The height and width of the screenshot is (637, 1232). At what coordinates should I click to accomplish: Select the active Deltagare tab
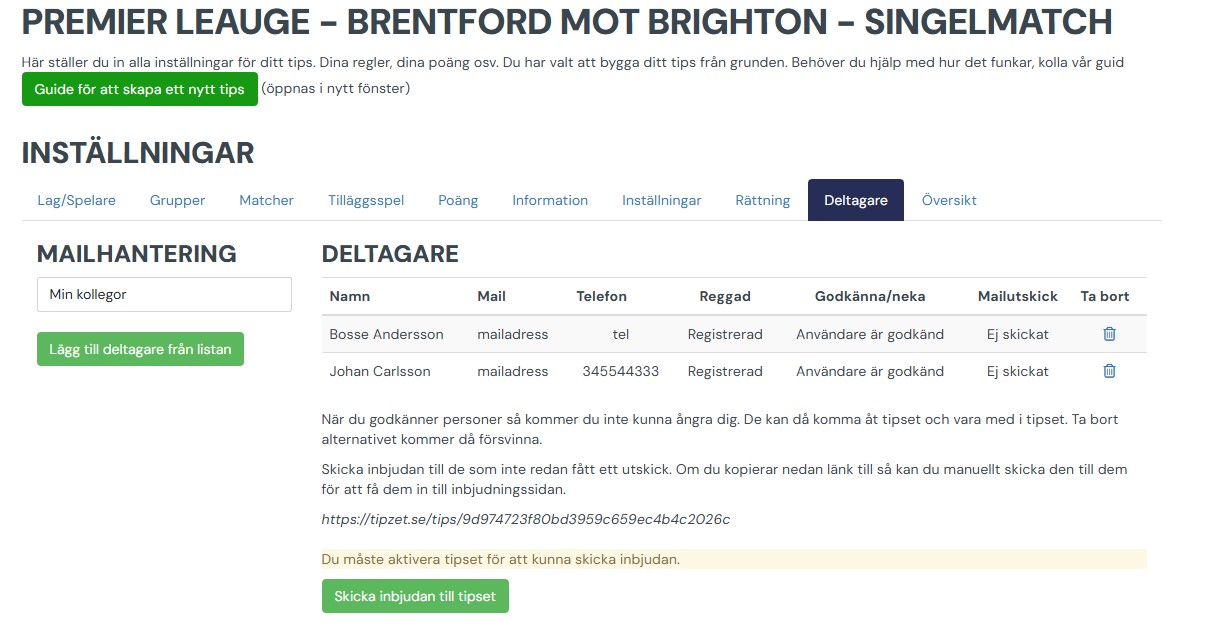[x=856, y=200]
